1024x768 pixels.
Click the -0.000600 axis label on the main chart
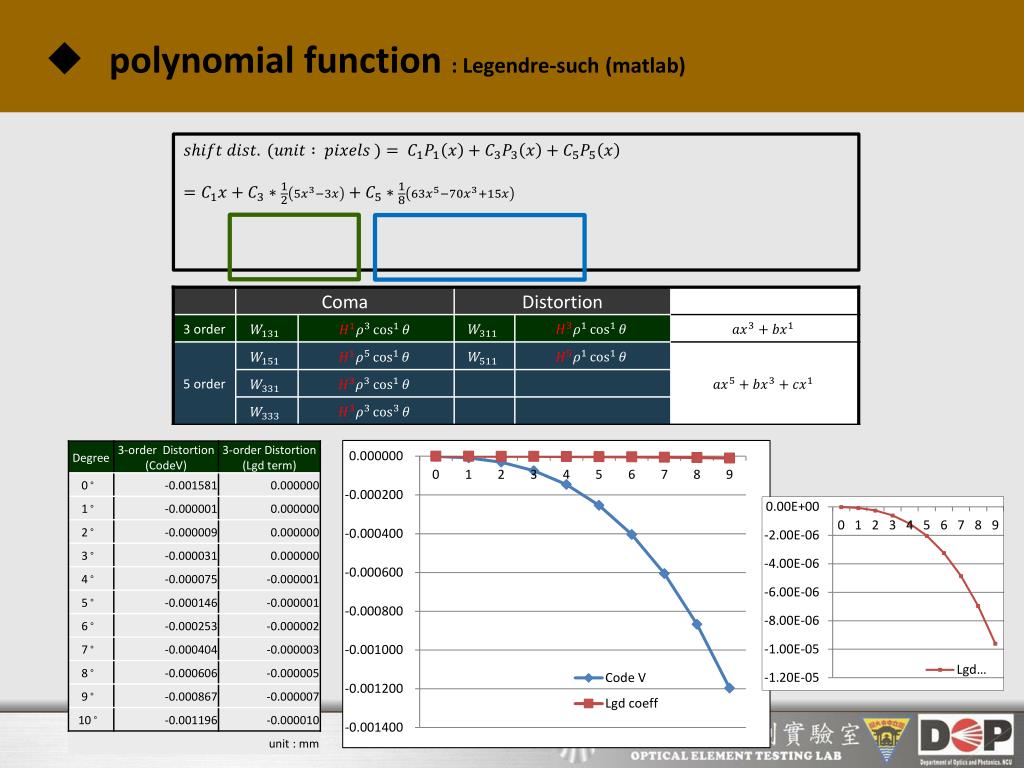pyautogui.click(x=375, y=572)
